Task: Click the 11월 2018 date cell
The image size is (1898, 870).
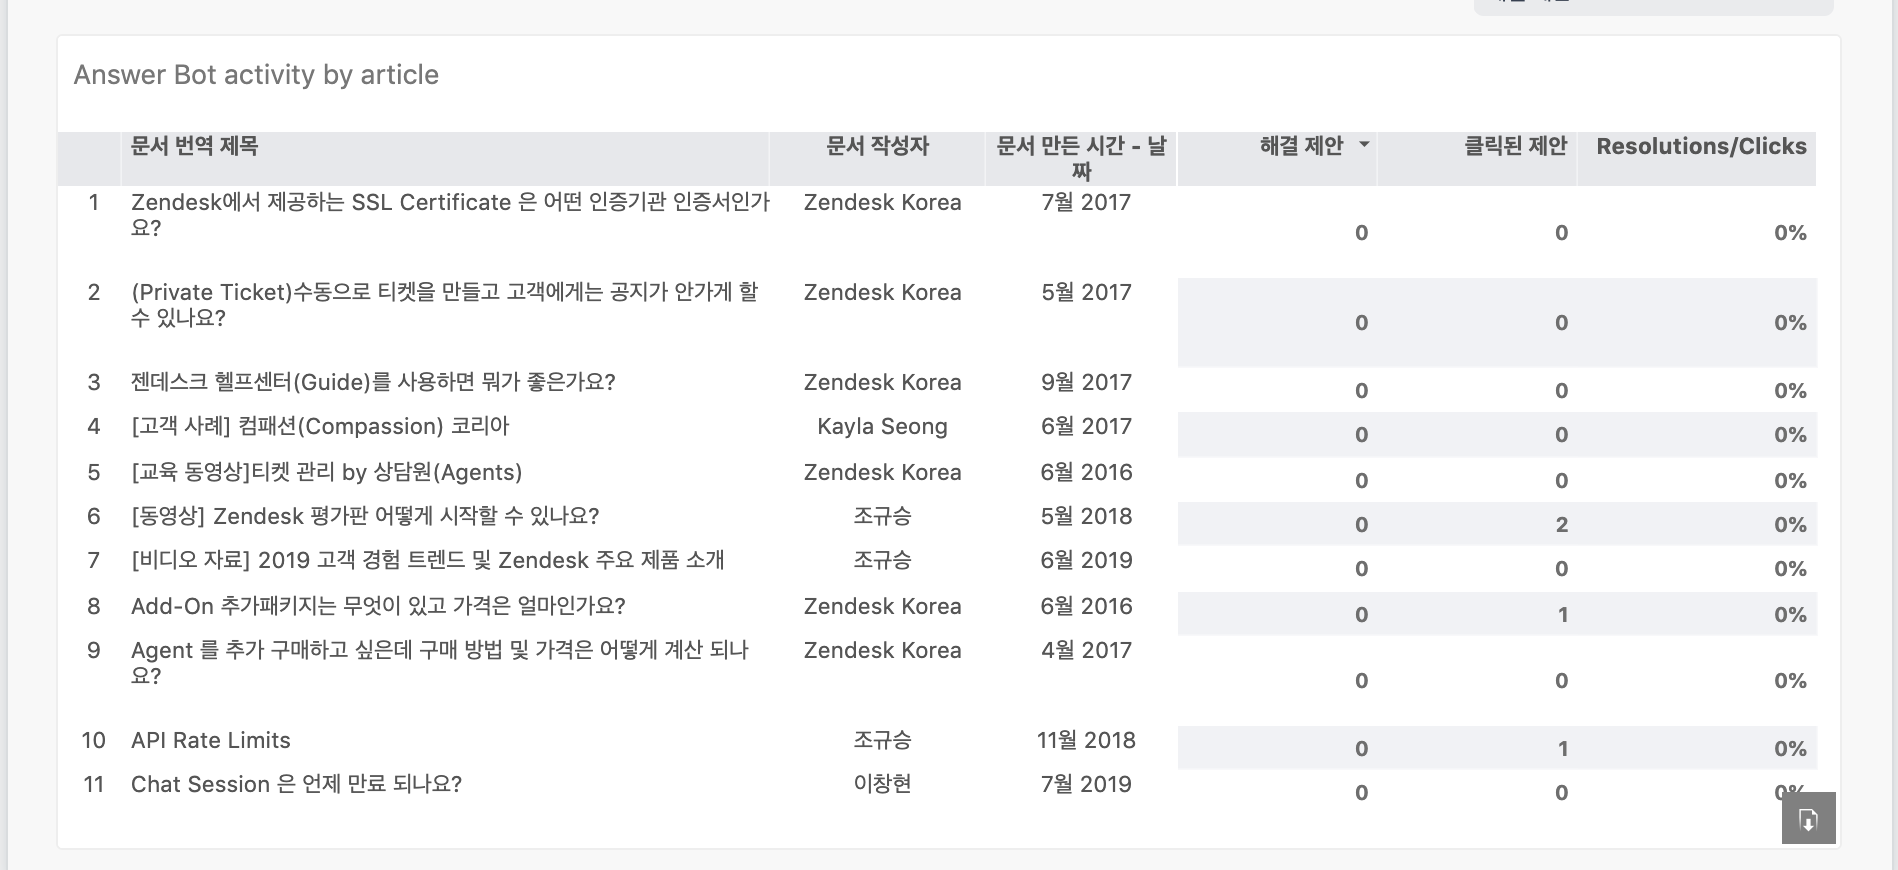Action: (1086, 740)
